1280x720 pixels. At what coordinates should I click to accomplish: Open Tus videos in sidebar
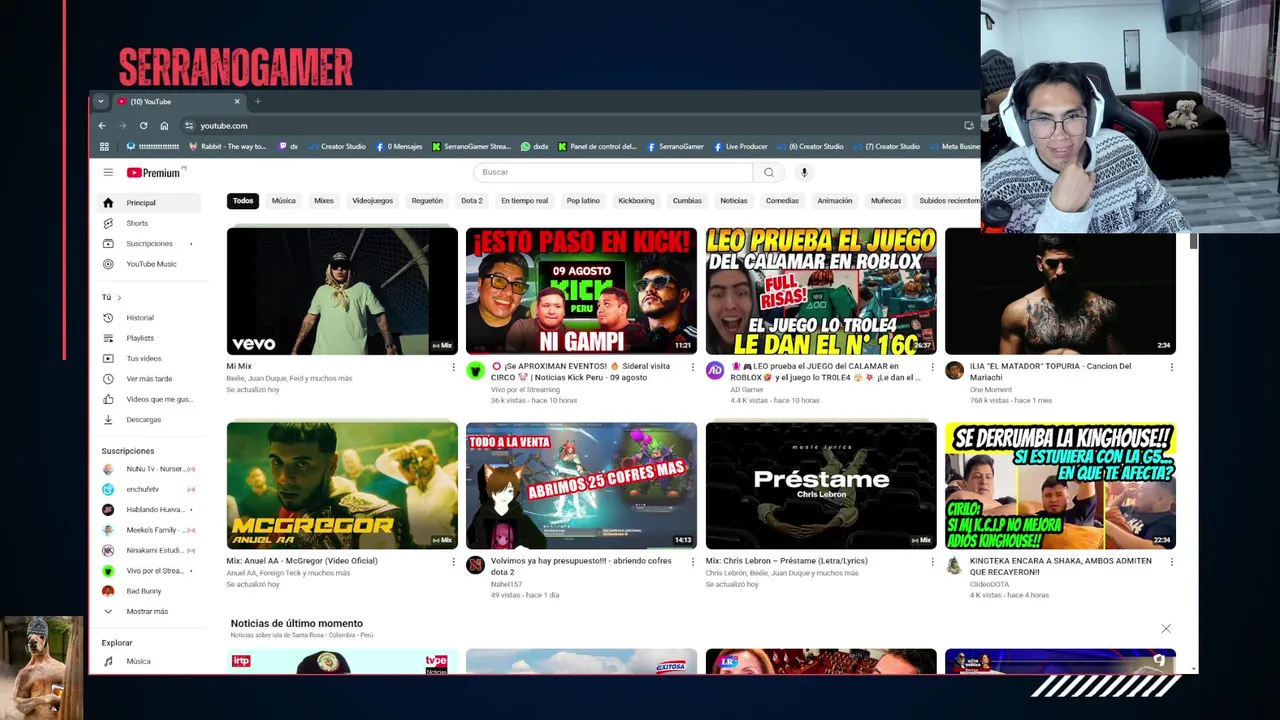[148, 358]
